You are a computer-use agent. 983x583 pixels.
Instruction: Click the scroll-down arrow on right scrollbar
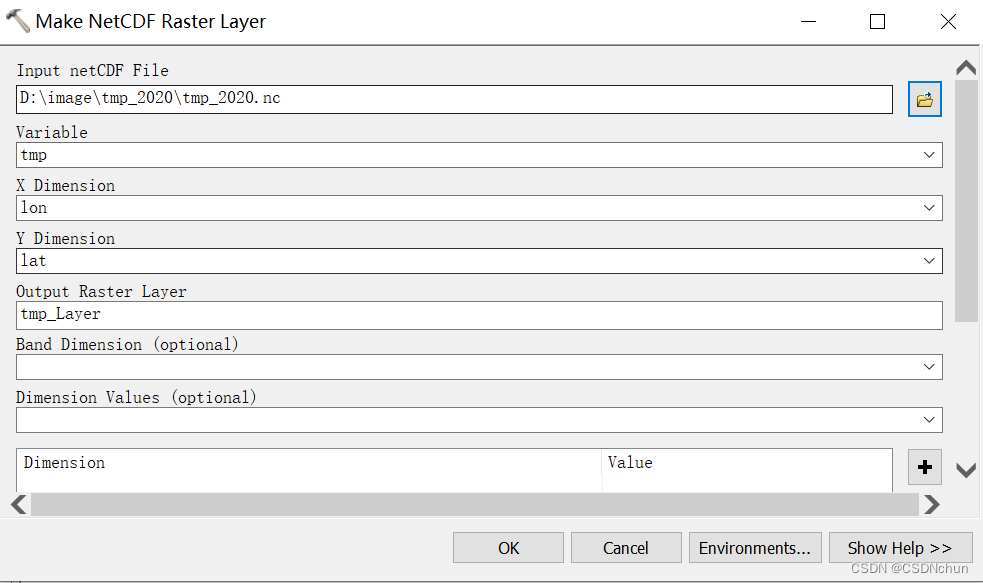pos(964,468)
